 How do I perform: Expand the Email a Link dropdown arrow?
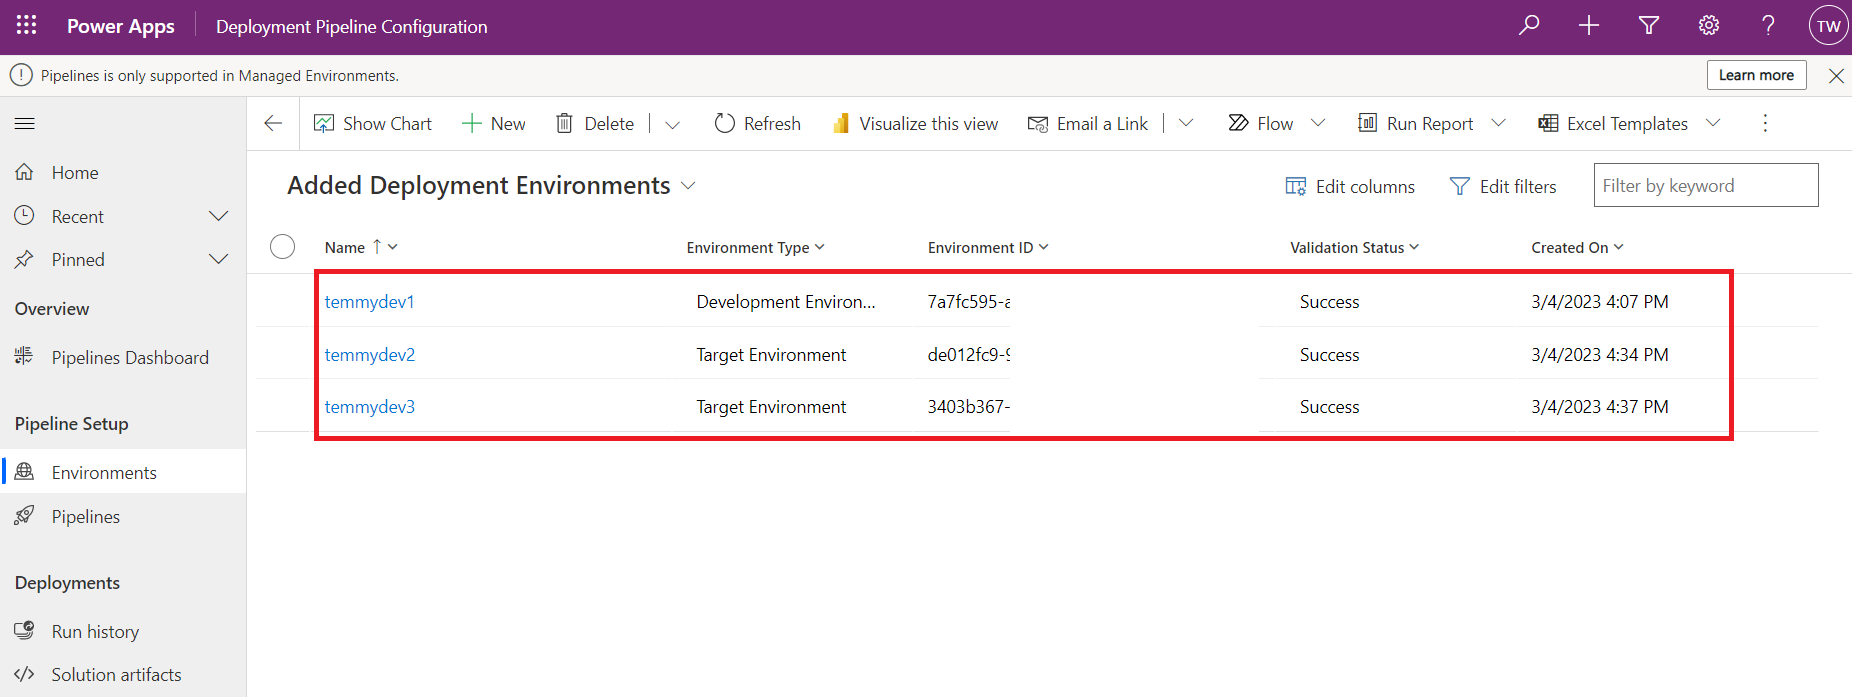coord(1186,123)
